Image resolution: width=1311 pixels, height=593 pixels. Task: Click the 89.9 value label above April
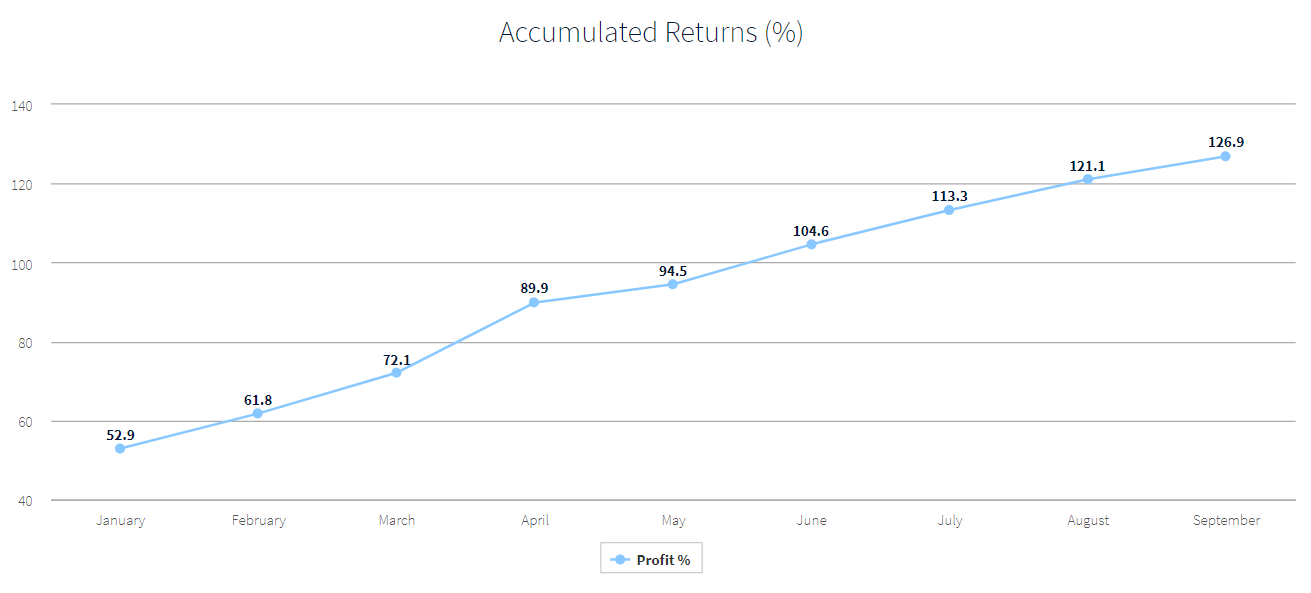tap(534, 288)
